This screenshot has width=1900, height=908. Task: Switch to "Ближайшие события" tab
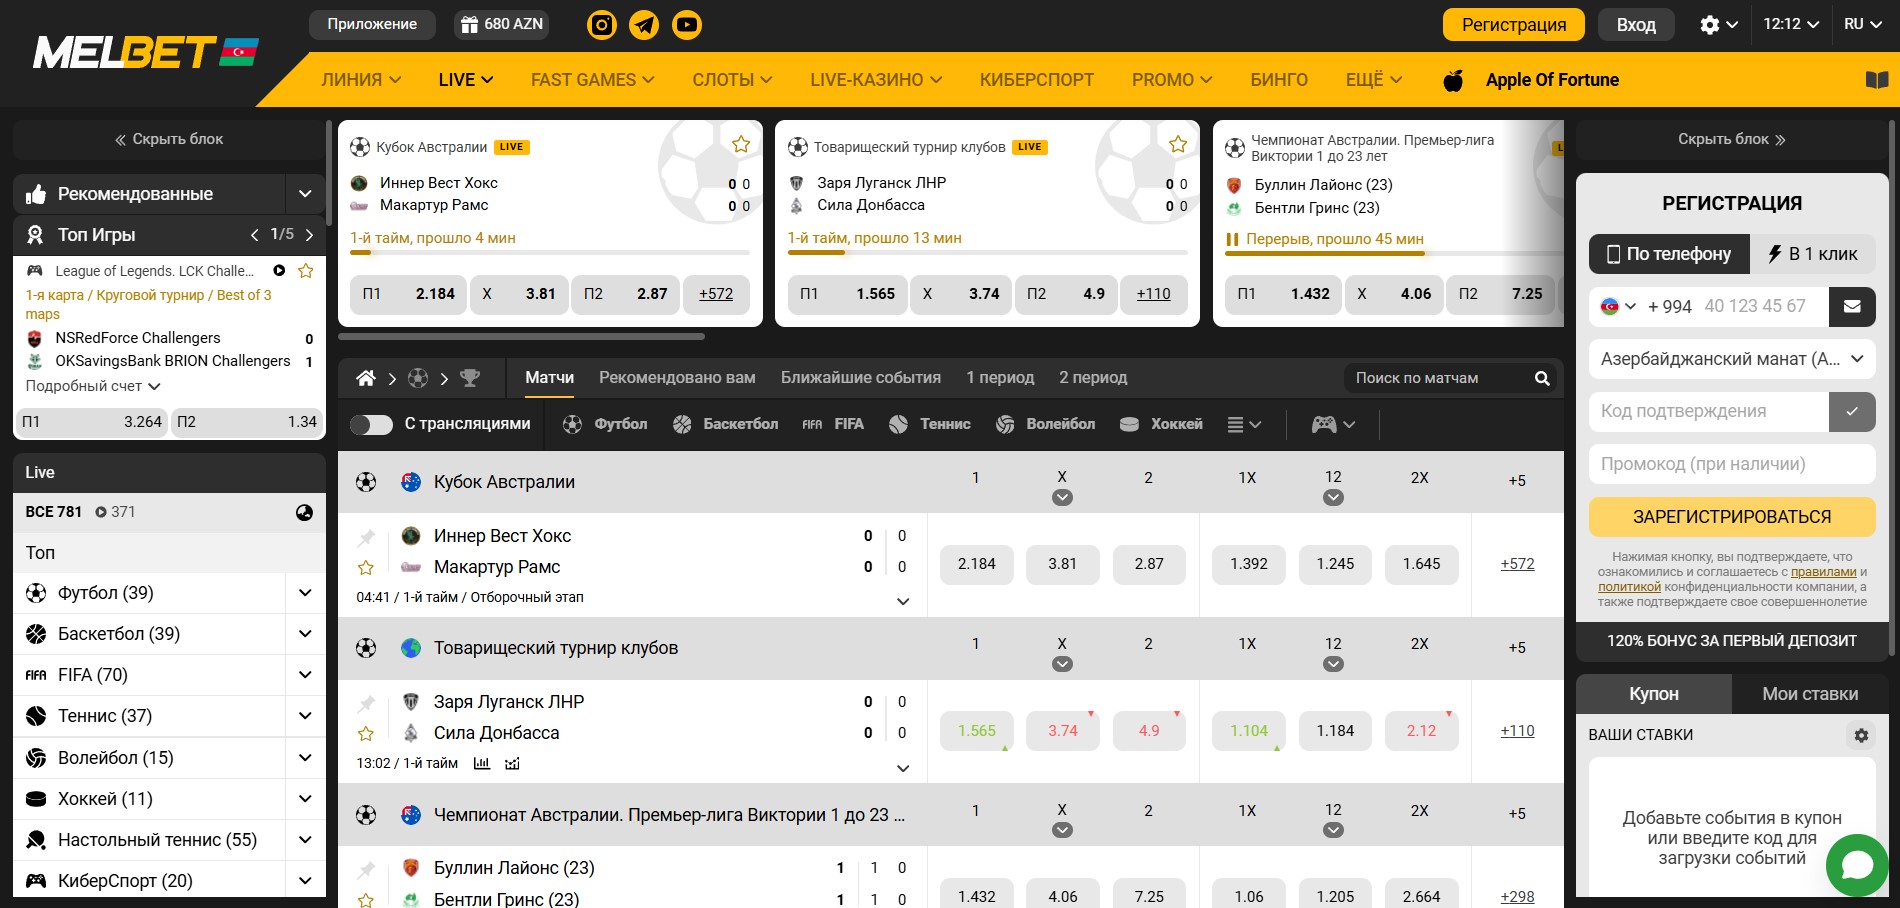coord(860,378)
